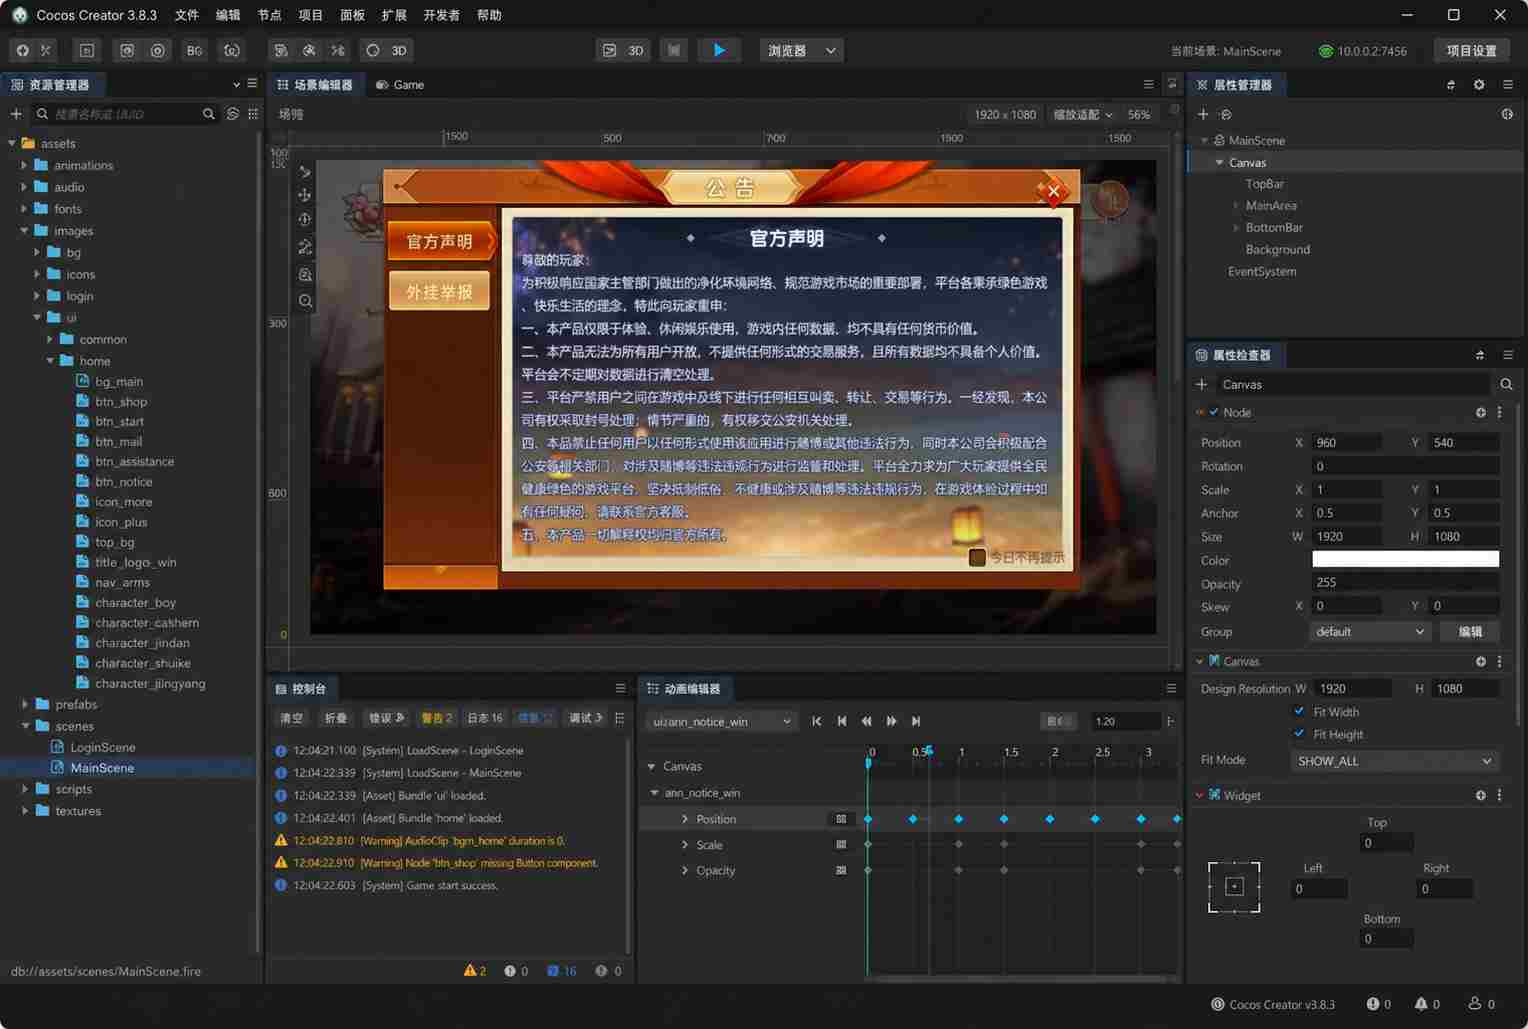
Task: Click the fast-forward animation control
Action: pyautogui.click(x=891, y=721)
